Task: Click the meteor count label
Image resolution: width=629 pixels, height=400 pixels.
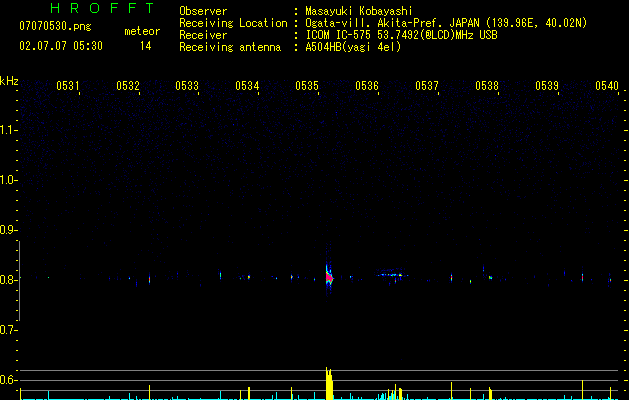Action: tap(142, 31)
